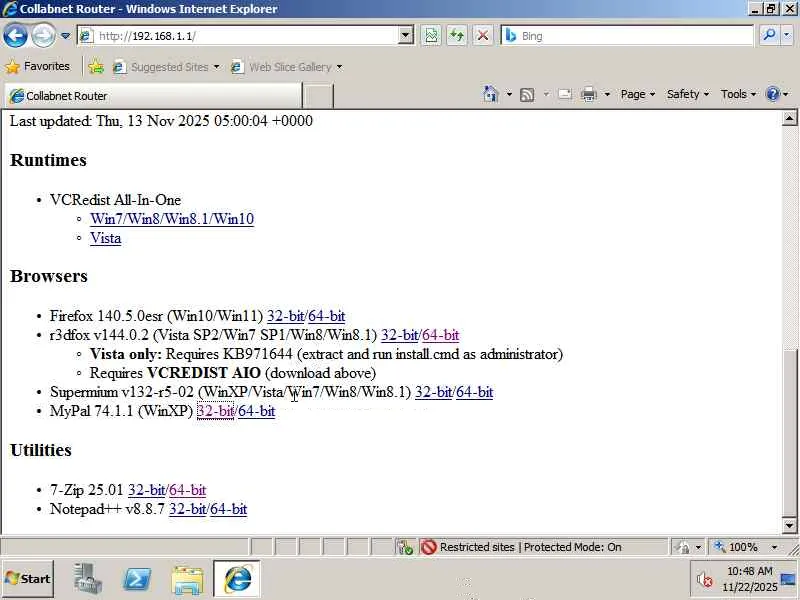Click the Print icon

(x=589, y=94)
